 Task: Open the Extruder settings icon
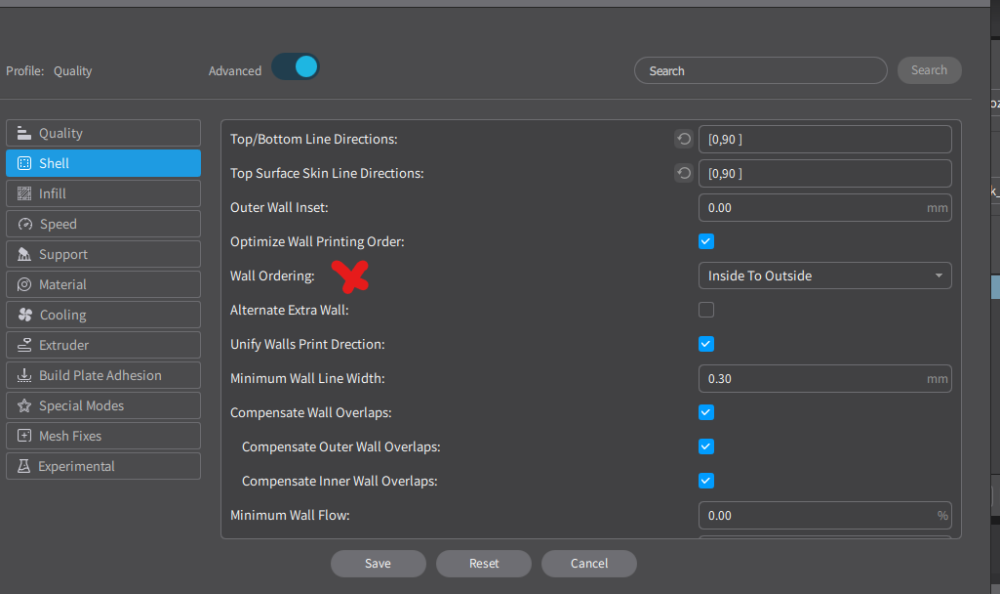(x=24, y=345)
